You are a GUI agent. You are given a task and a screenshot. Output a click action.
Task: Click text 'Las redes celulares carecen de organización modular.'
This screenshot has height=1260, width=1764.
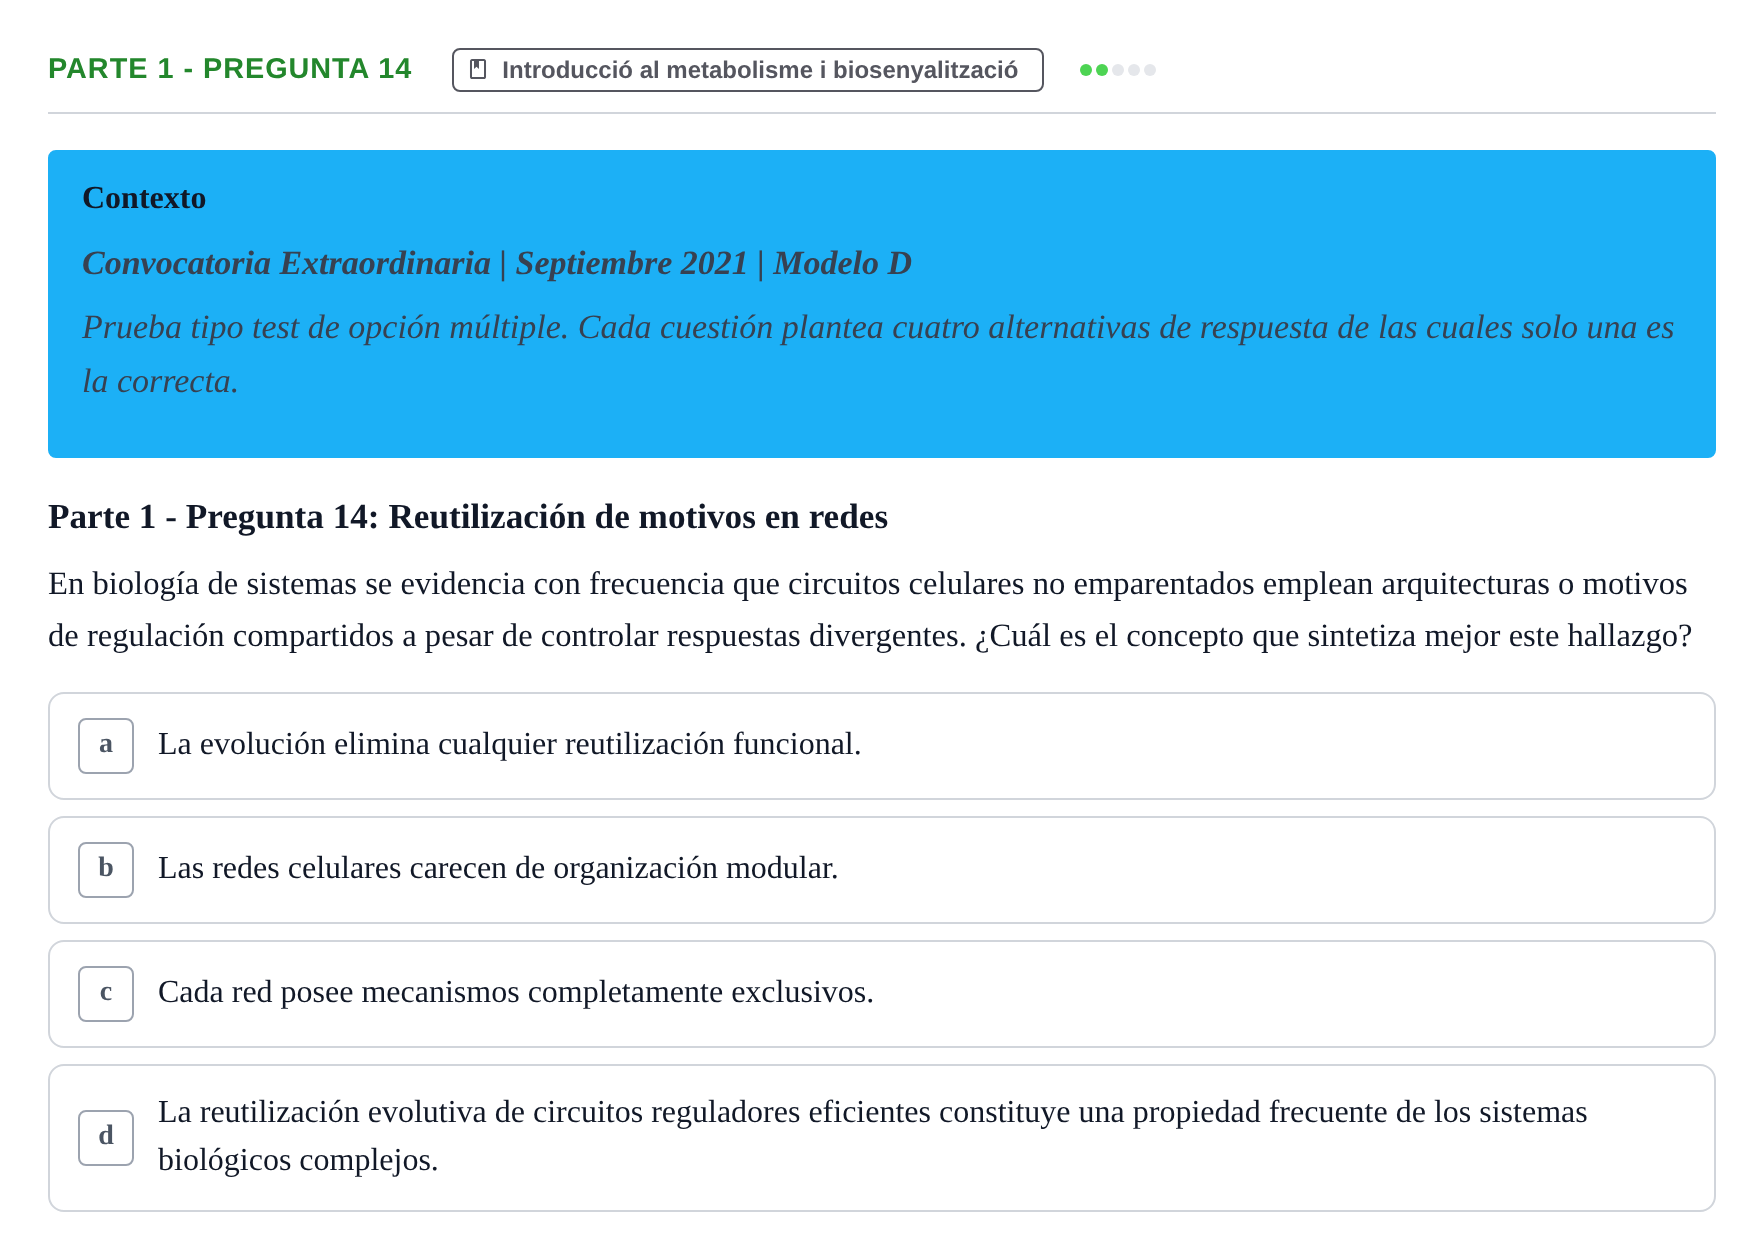(498, 868)
